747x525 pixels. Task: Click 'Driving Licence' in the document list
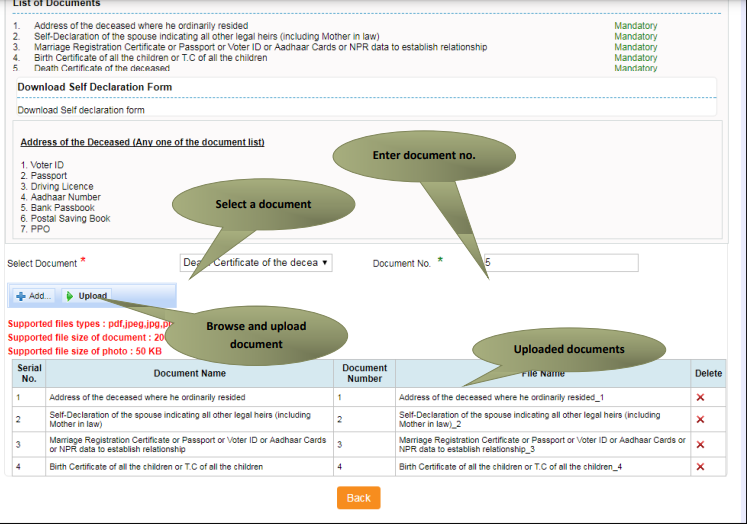point(61,186)
